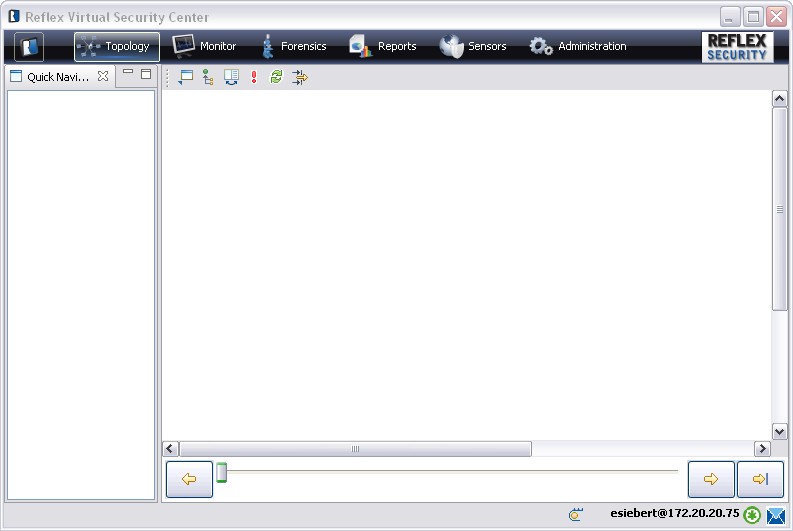
Task: Click the timeline slider handle
Action: (x=222, y=473)
